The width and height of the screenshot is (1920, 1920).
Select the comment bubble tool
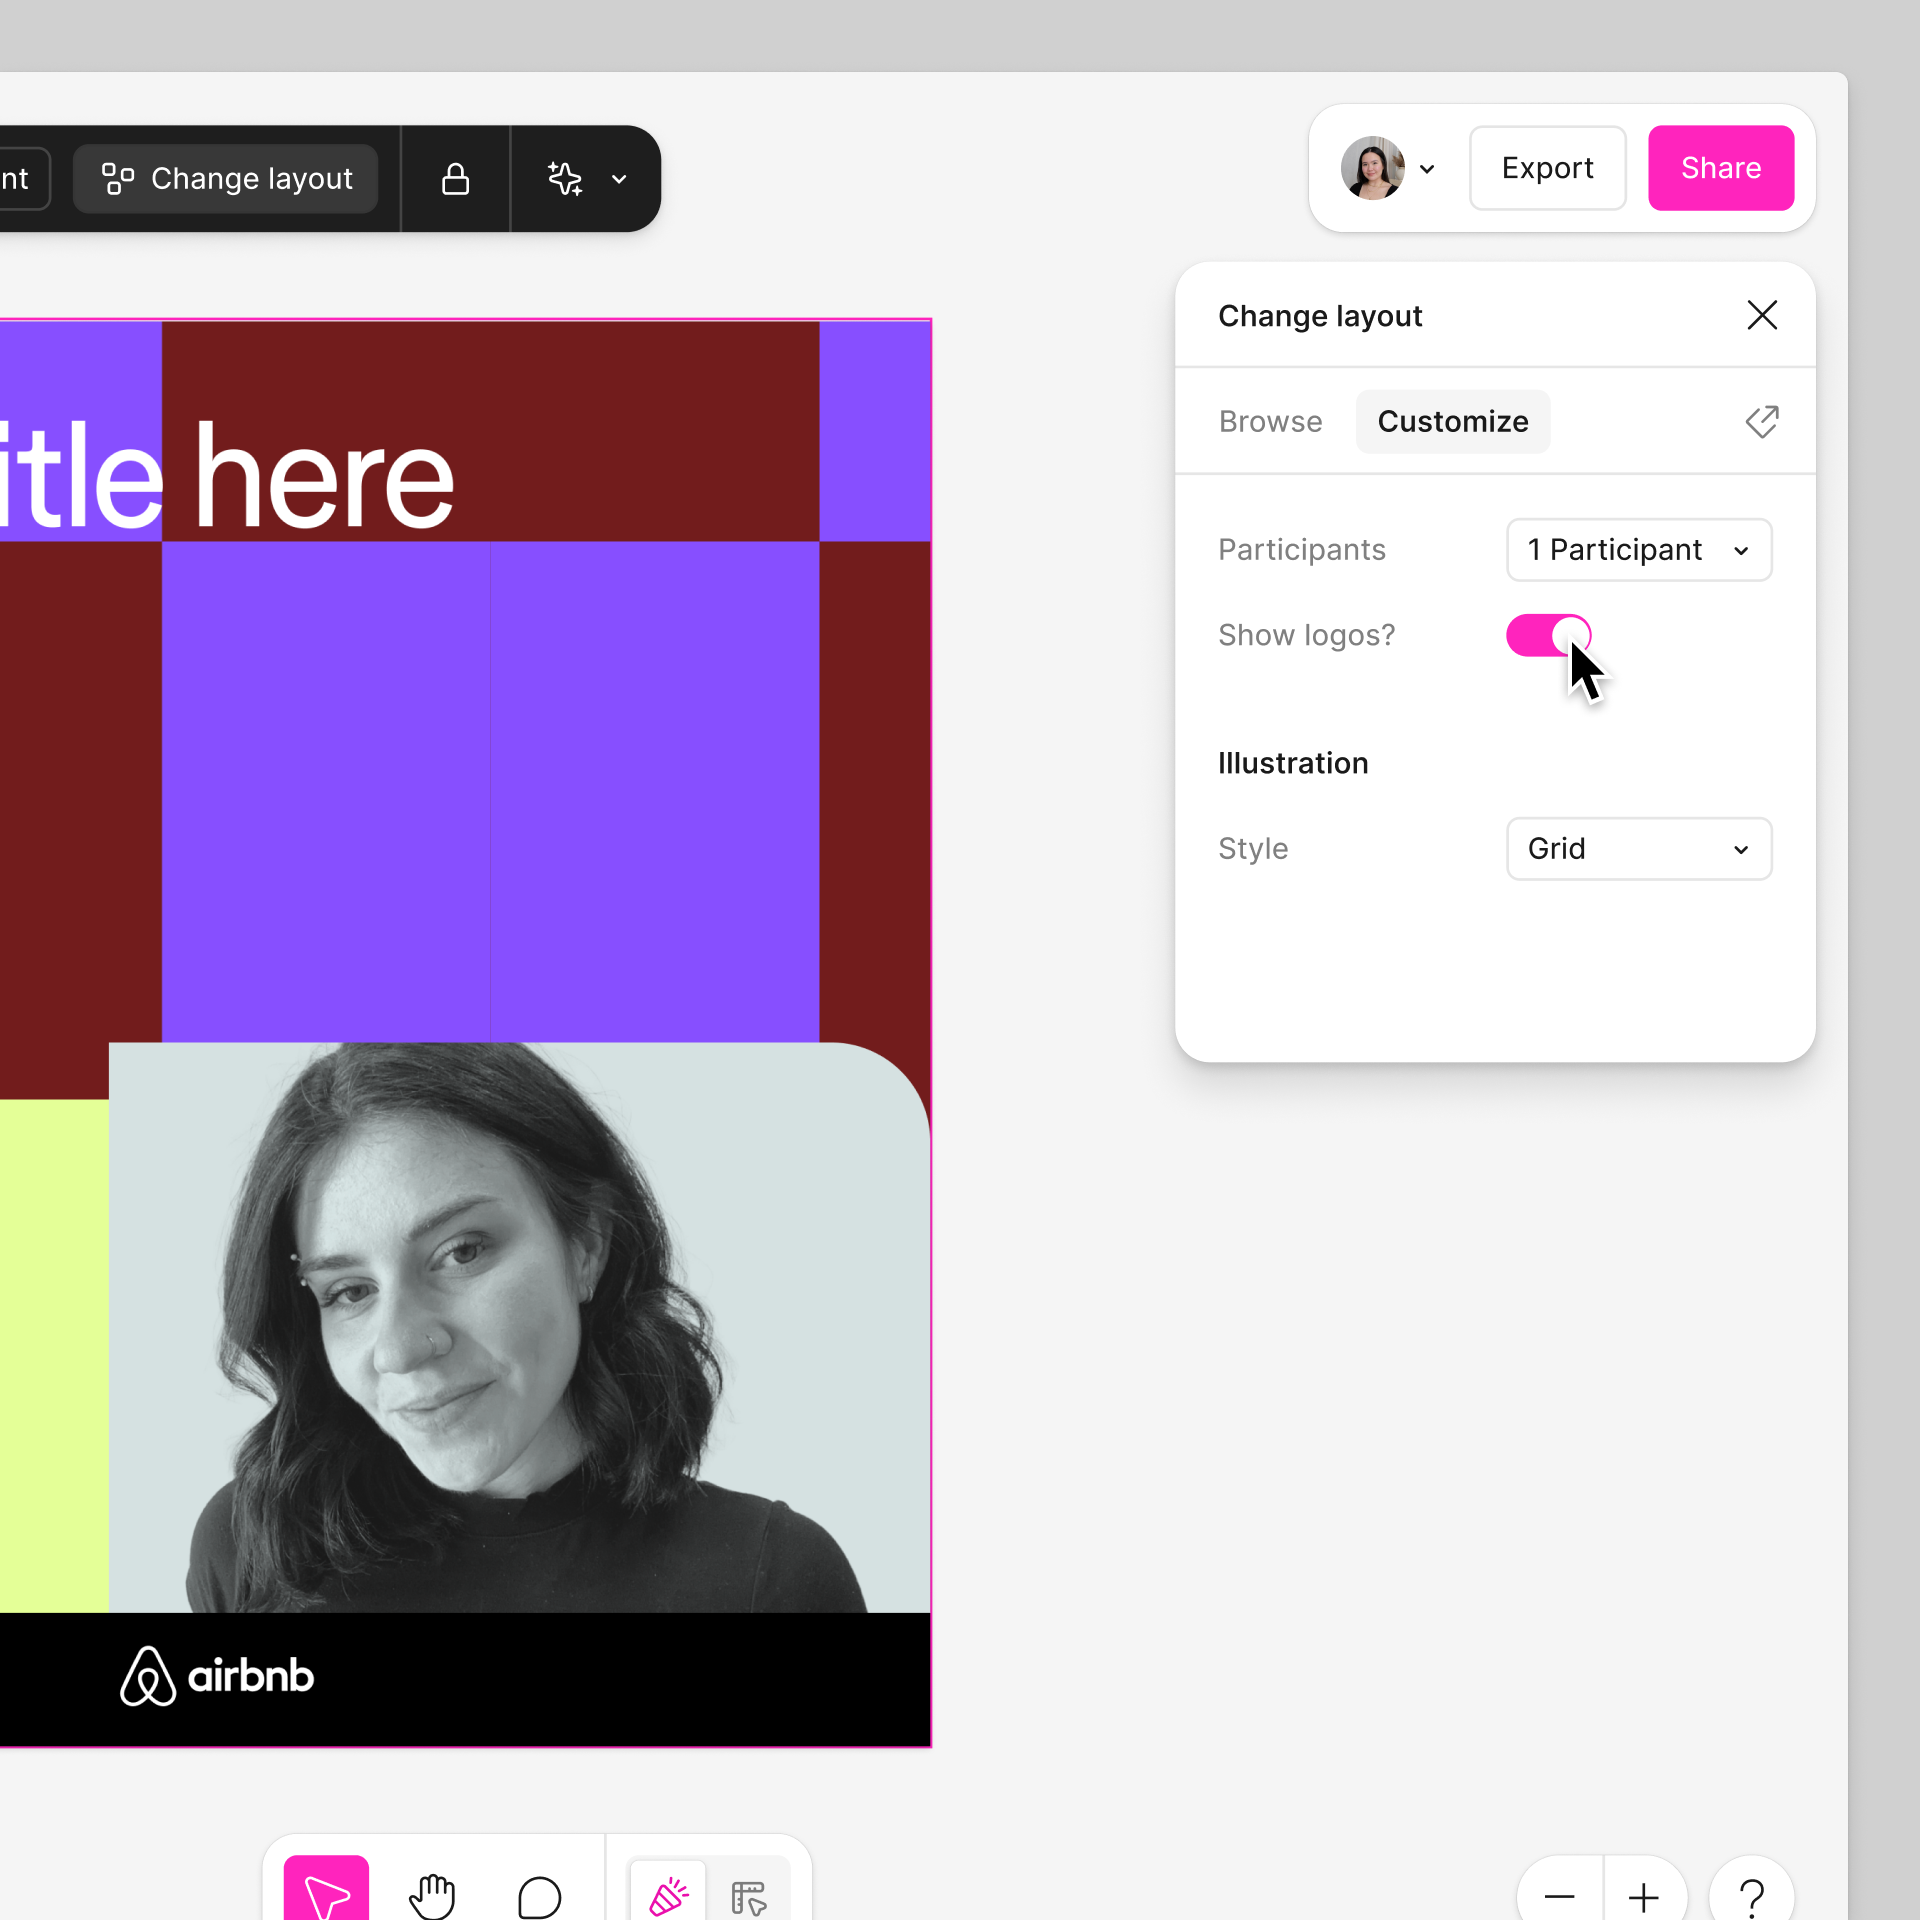click(539, 1895)
